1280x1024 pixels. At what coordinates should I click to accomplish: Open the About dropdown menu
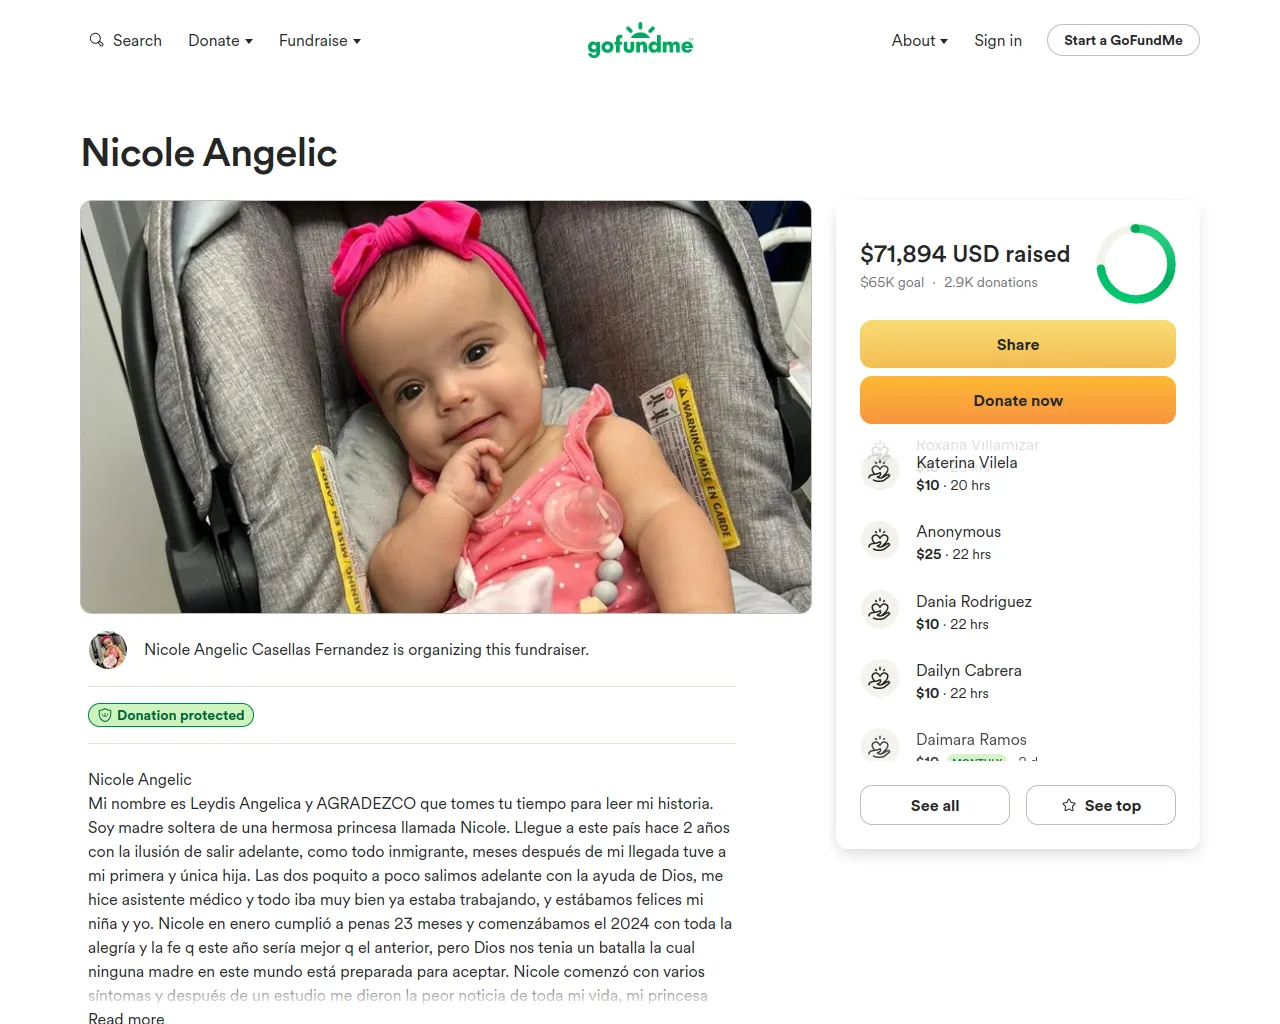pos(920,40)
